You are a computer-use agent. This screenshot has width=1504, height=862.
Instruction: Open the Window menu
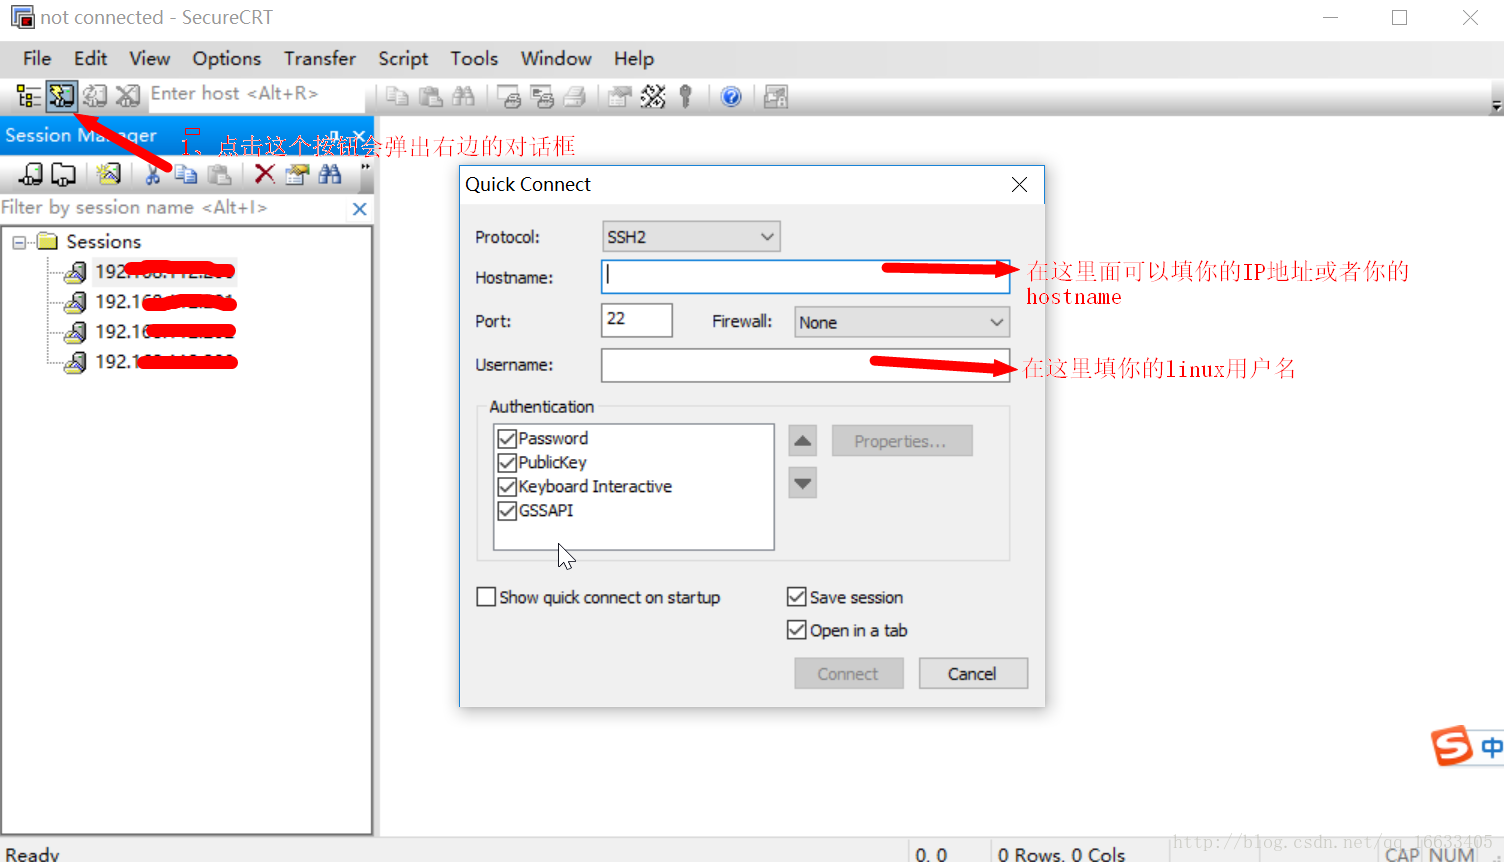click(x=556, y=59)
